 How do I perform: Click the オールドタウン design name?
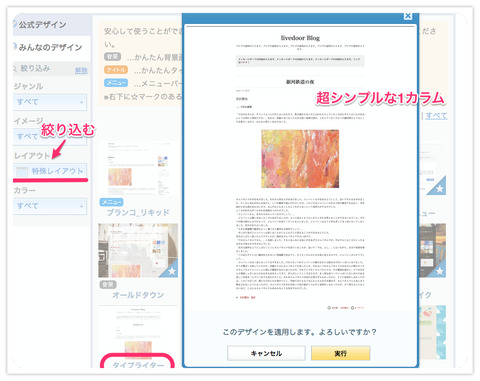tap(138, 295)
